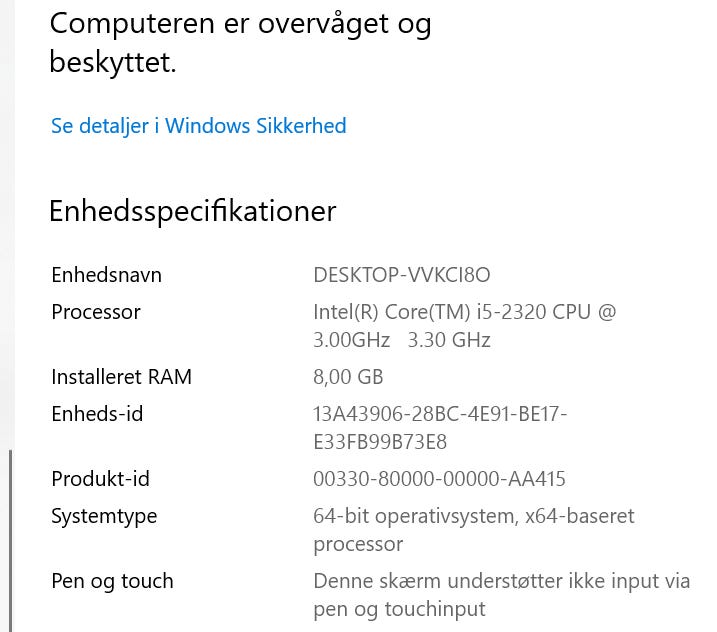Click the Denne skærm understøtter ikke input text
717x632 pixels.
click(501, 581)
